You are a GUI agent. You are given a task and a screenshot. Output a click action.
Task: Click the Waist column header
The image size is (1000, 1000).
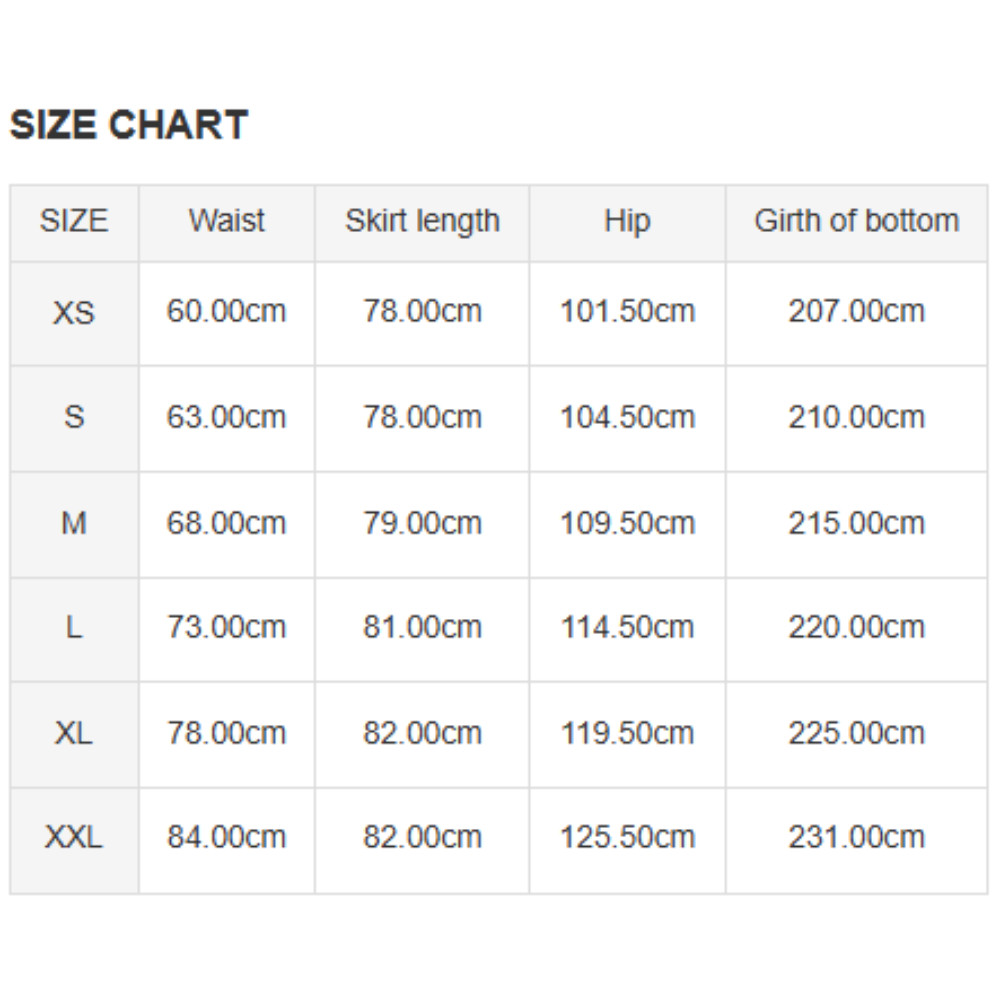coord(227,221)
